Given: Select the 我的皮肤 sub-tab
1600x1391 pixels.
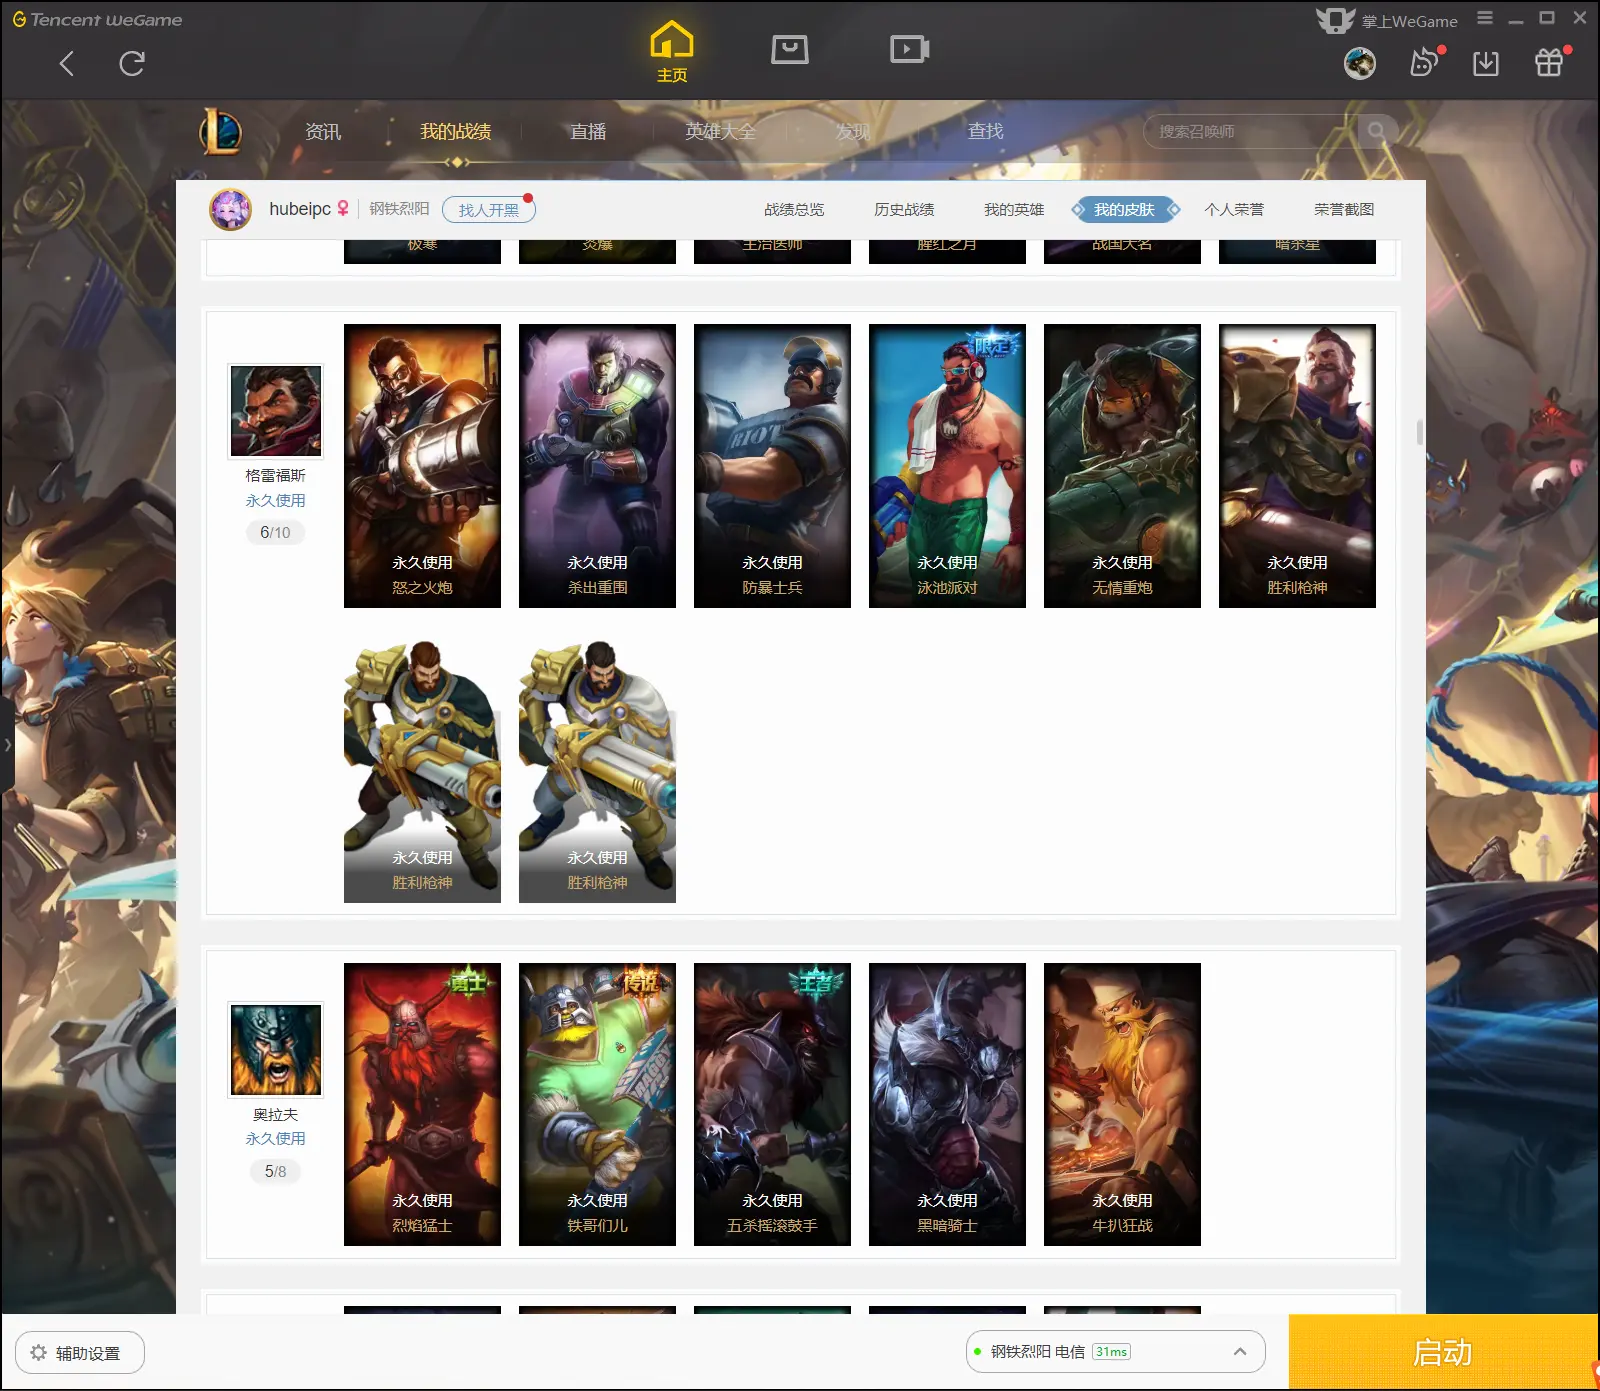Looking at the screenshot, I should pos(1125,209).
